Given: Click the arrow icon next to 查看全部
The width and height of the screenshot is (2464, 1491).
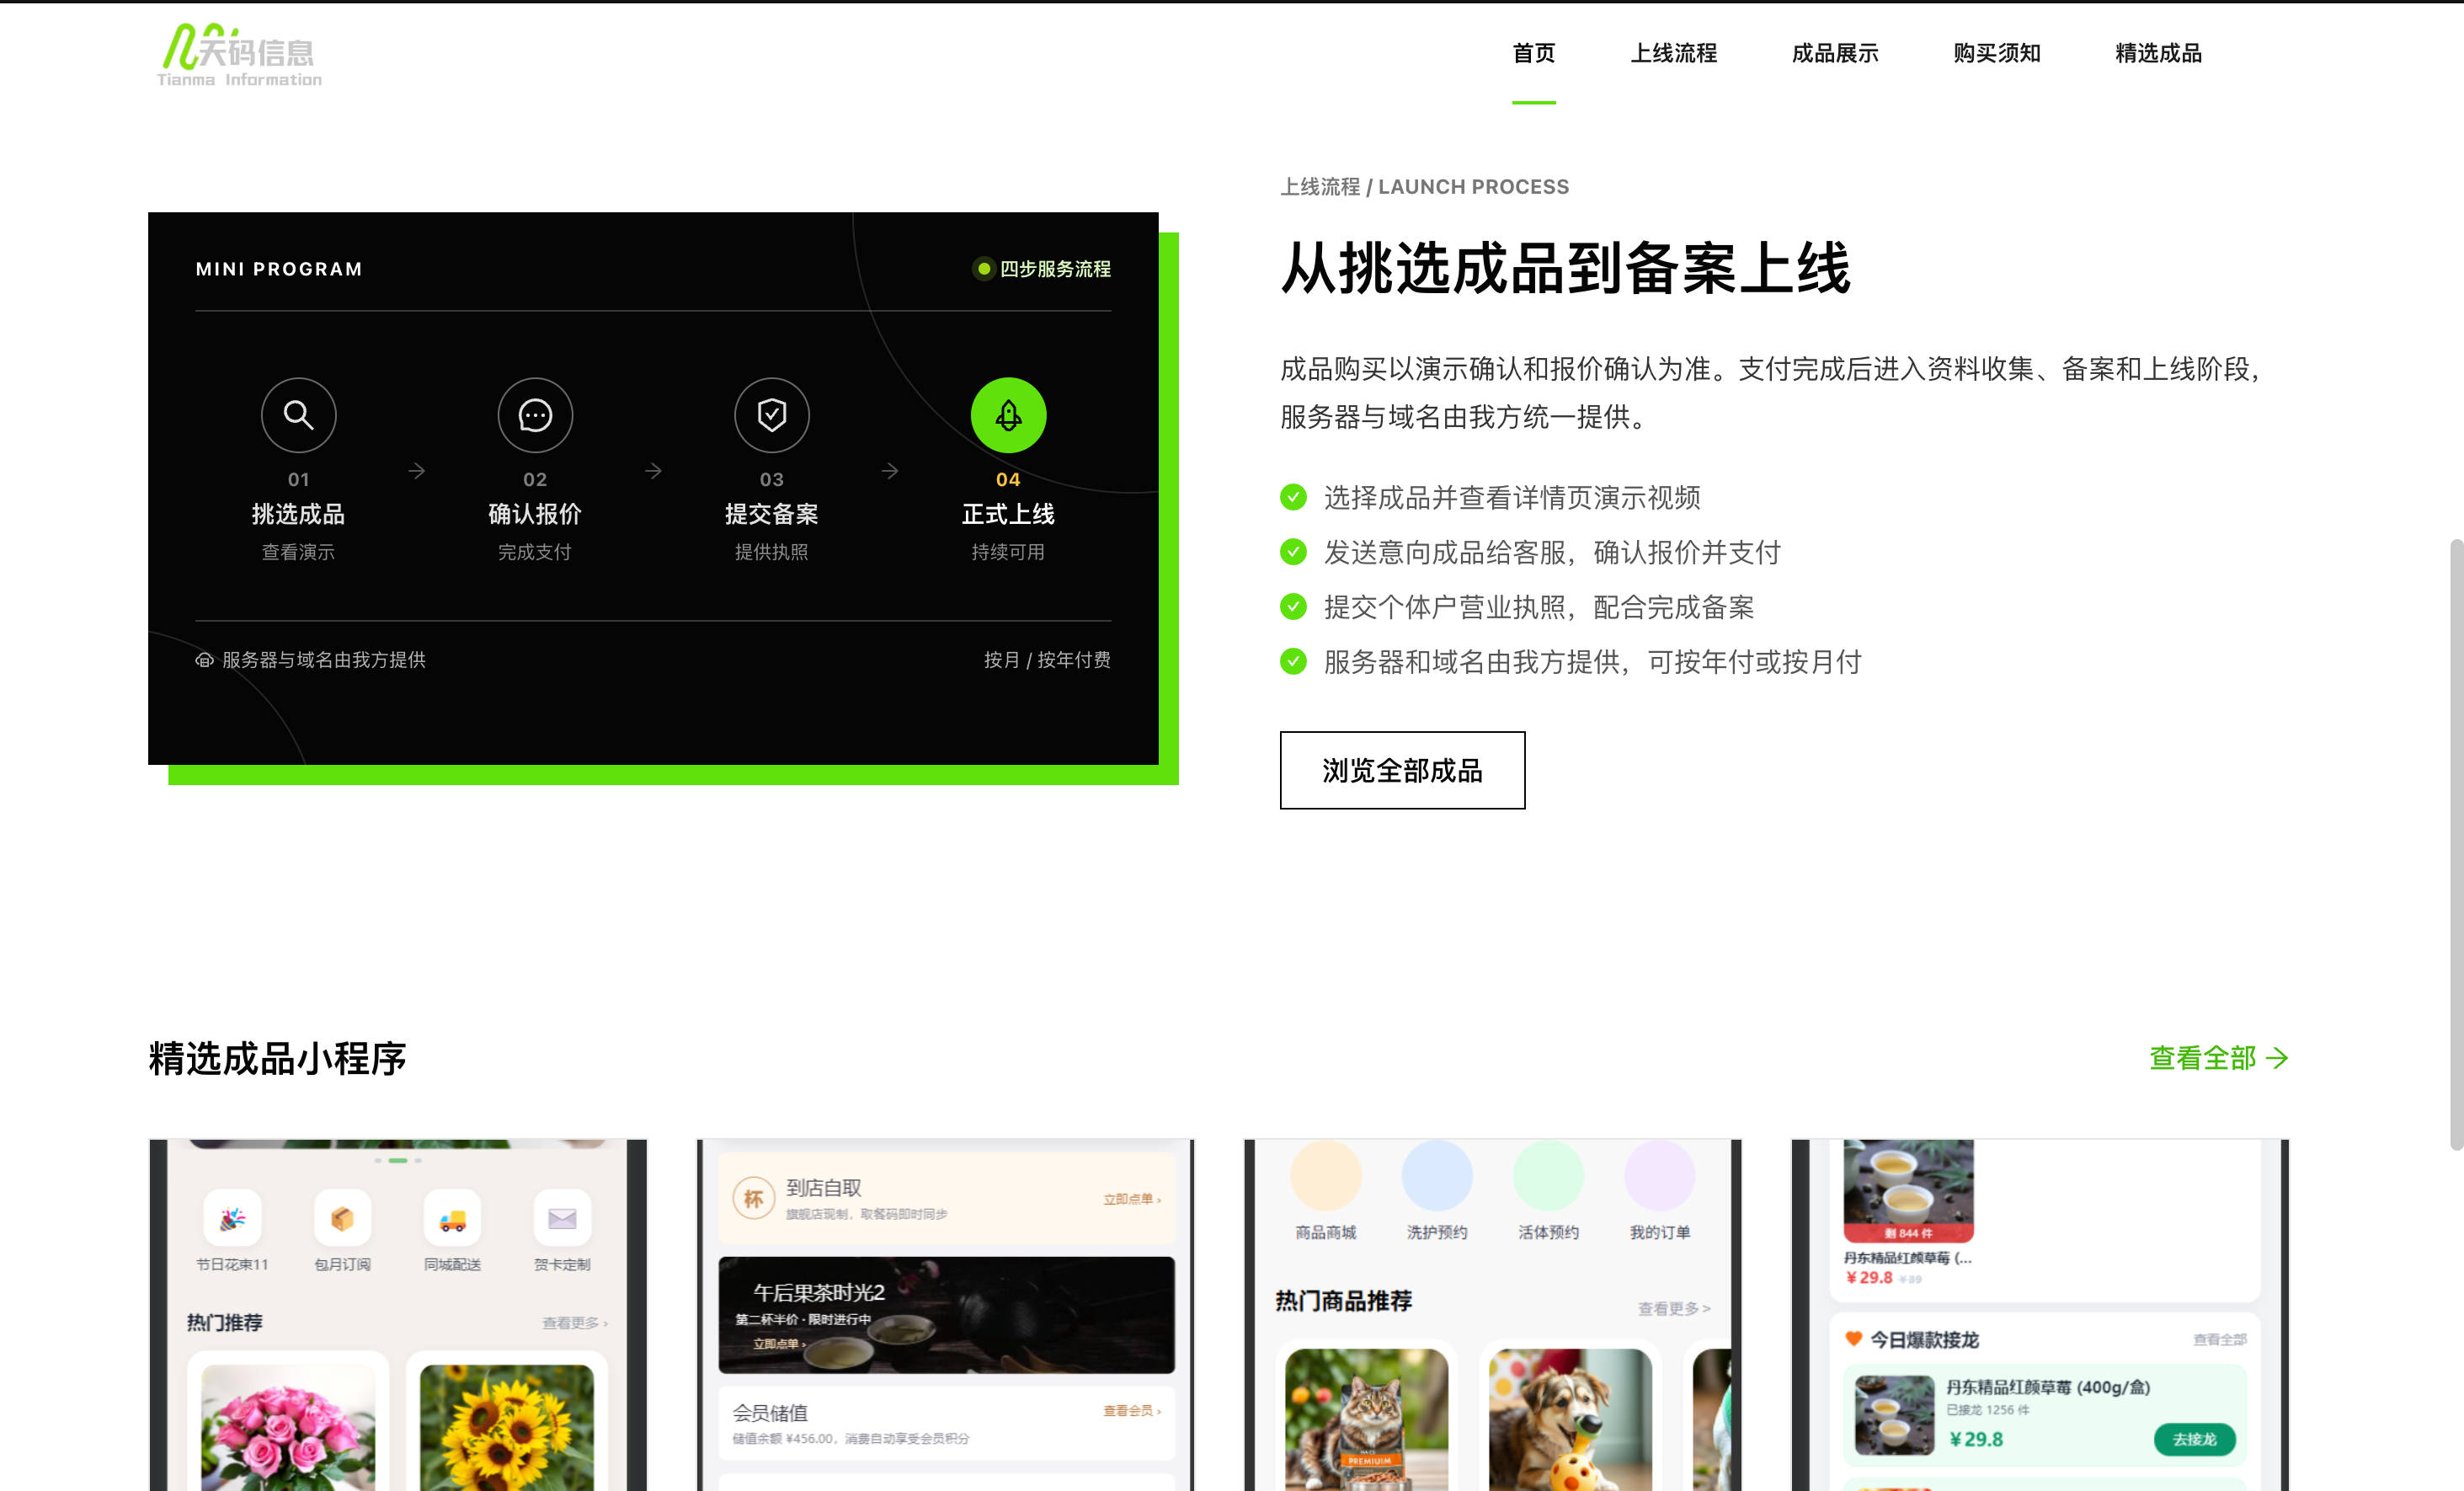Looking at the screenshot, I should pyautogui.click(x=2278, y=1058).
